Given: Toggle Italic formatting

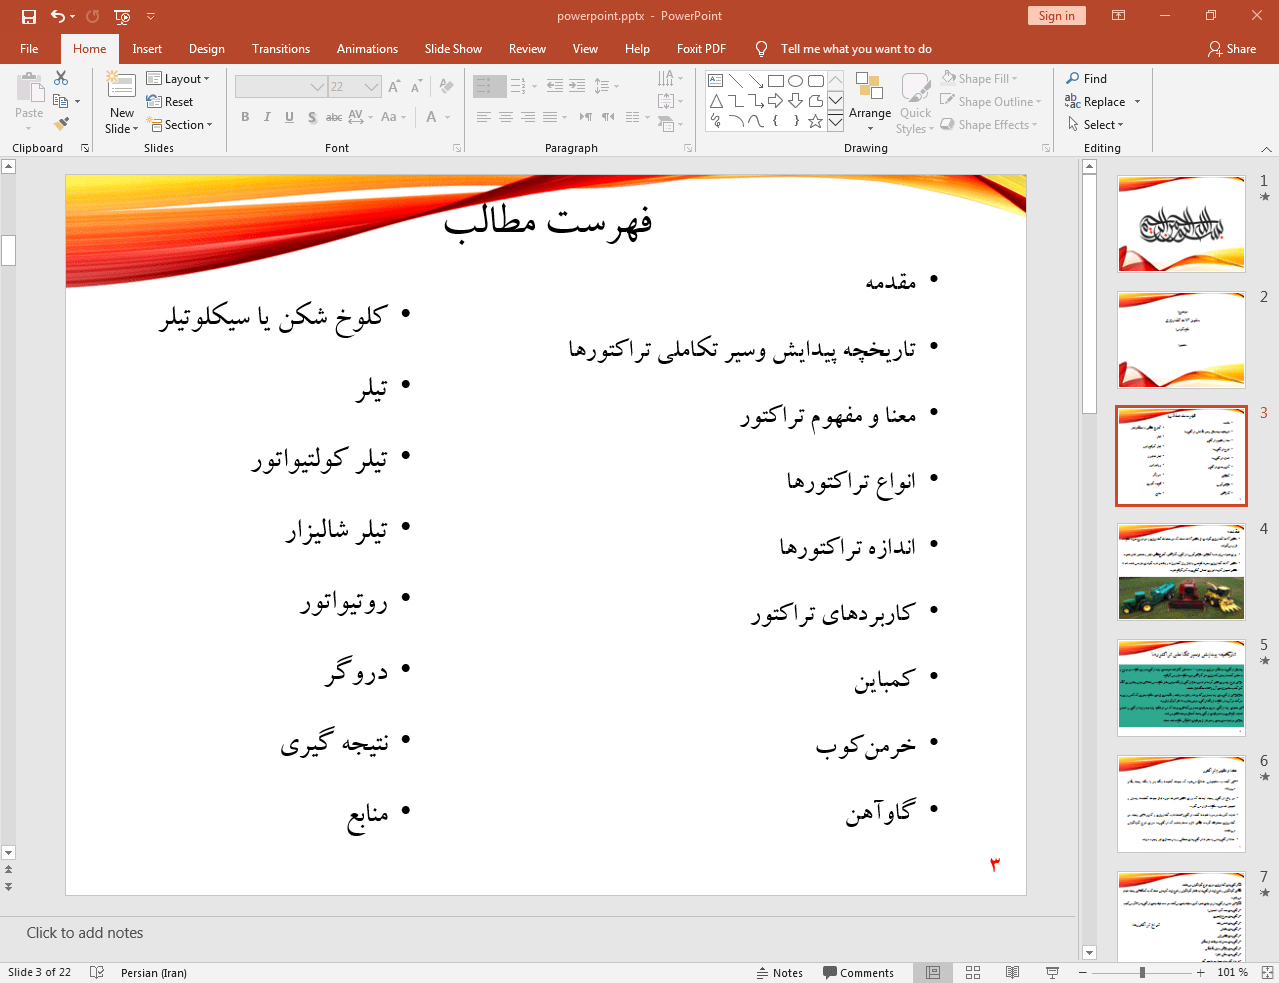Looking at the screenshot, I should (267, 117).
